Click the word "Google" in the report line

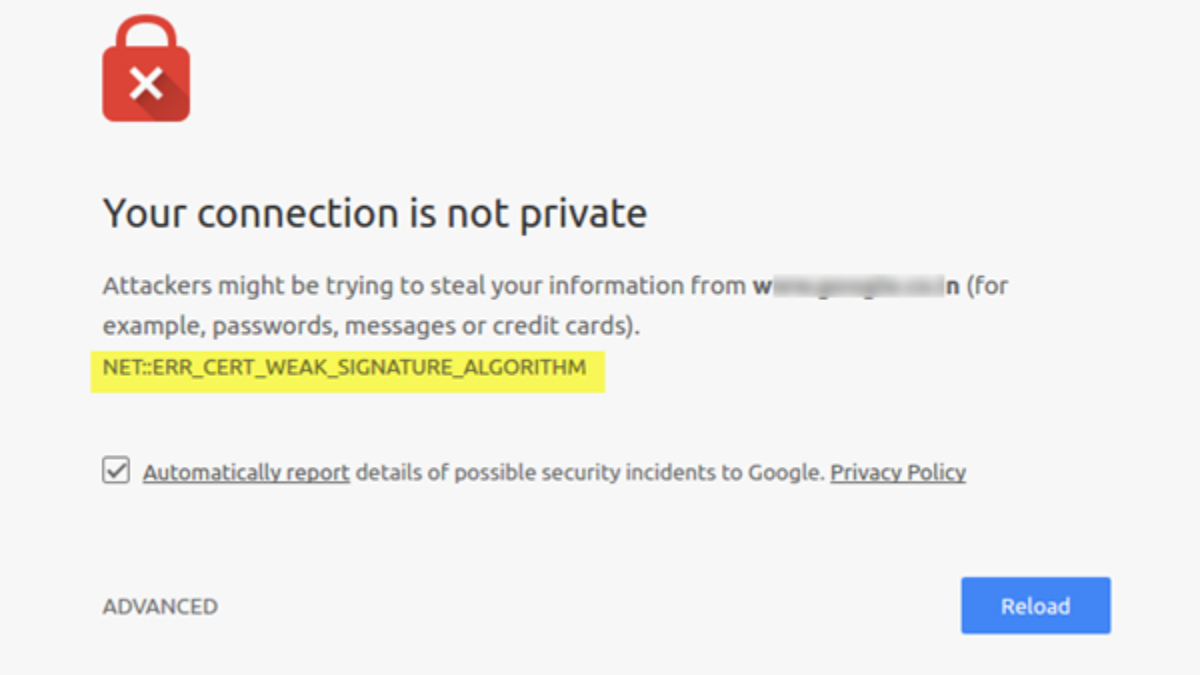coord(785,472)
